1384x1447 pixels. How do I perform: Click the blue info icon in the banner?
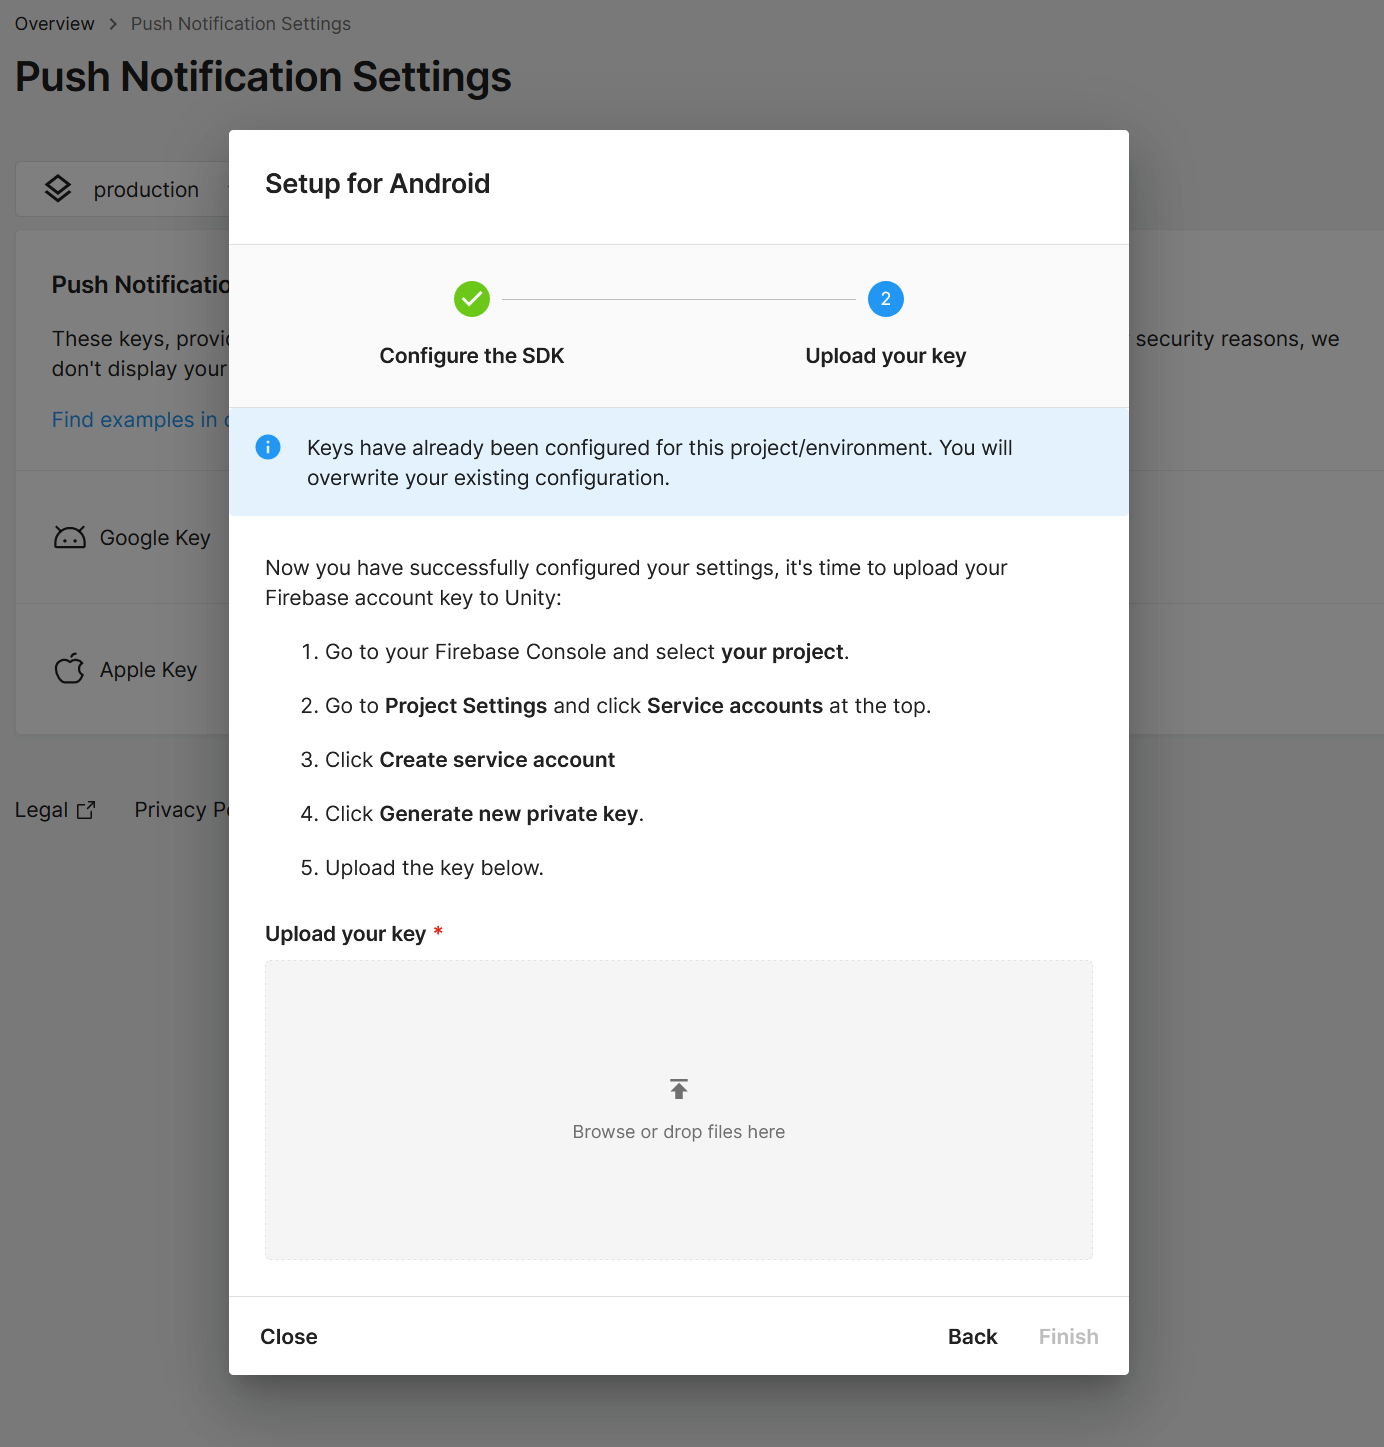(x=268, y=447)
